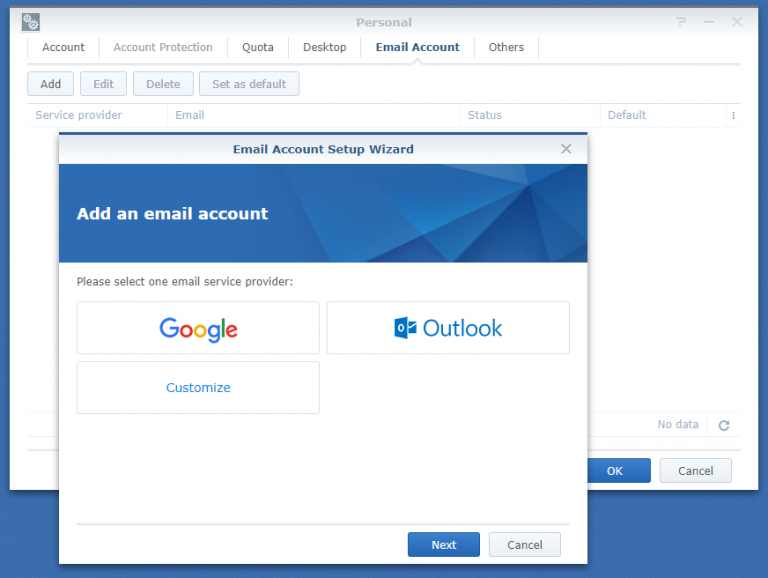Click the Edit email account button
The width and height of the screenshot is (768, 578).
pos(103,84)
